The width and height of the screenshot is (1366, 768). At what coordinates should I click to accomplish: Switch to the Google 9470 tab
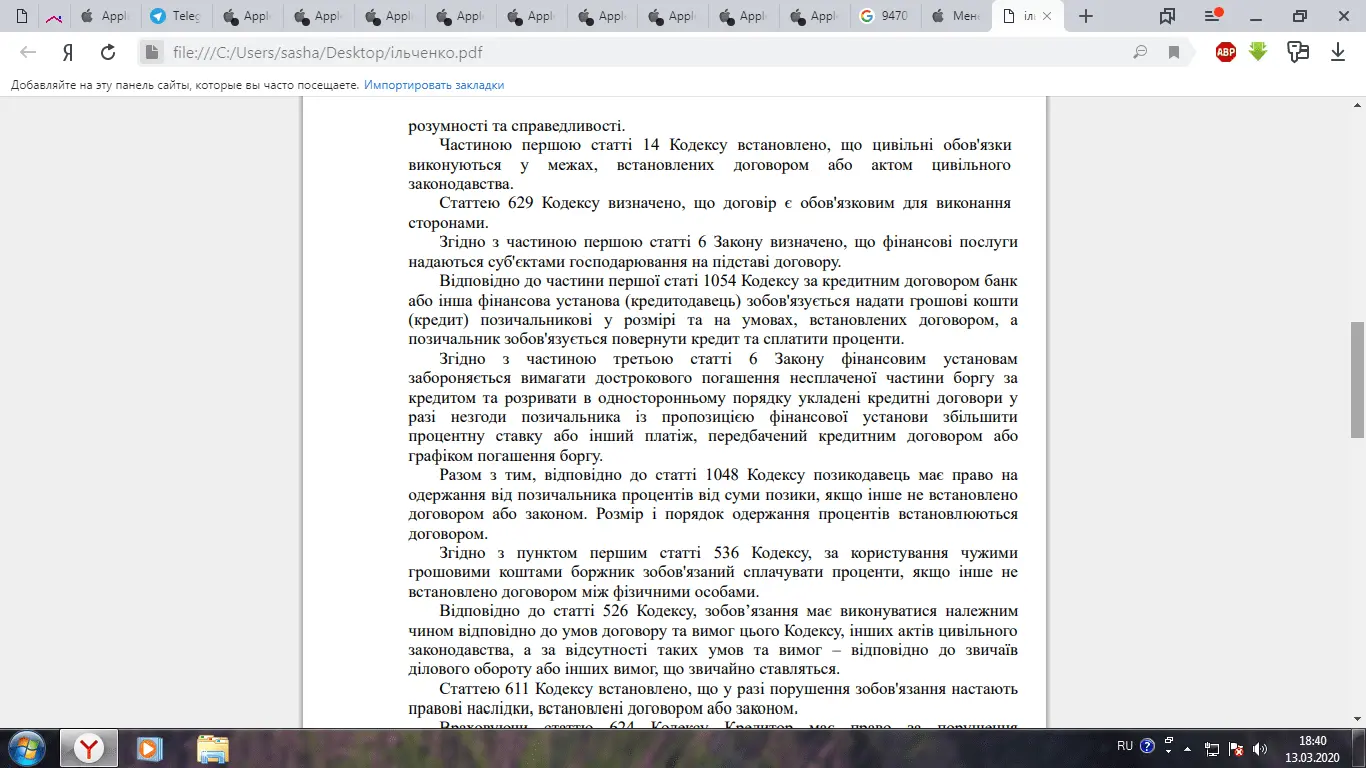[885, 16]
